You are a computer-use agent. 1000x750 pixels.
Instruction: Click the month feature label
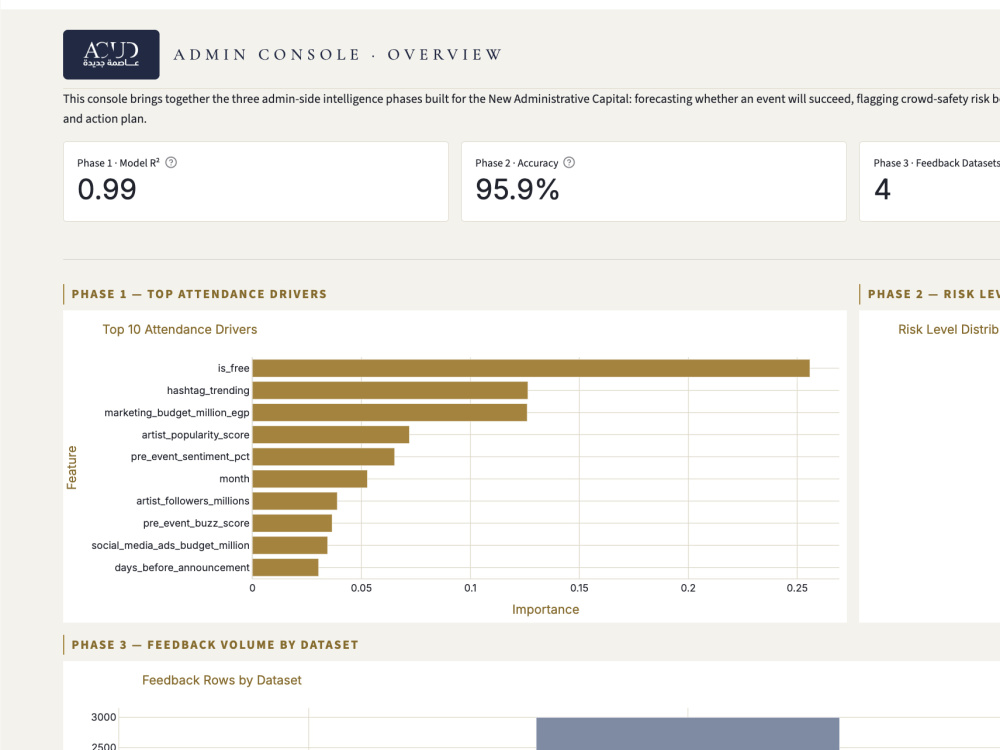234,479
